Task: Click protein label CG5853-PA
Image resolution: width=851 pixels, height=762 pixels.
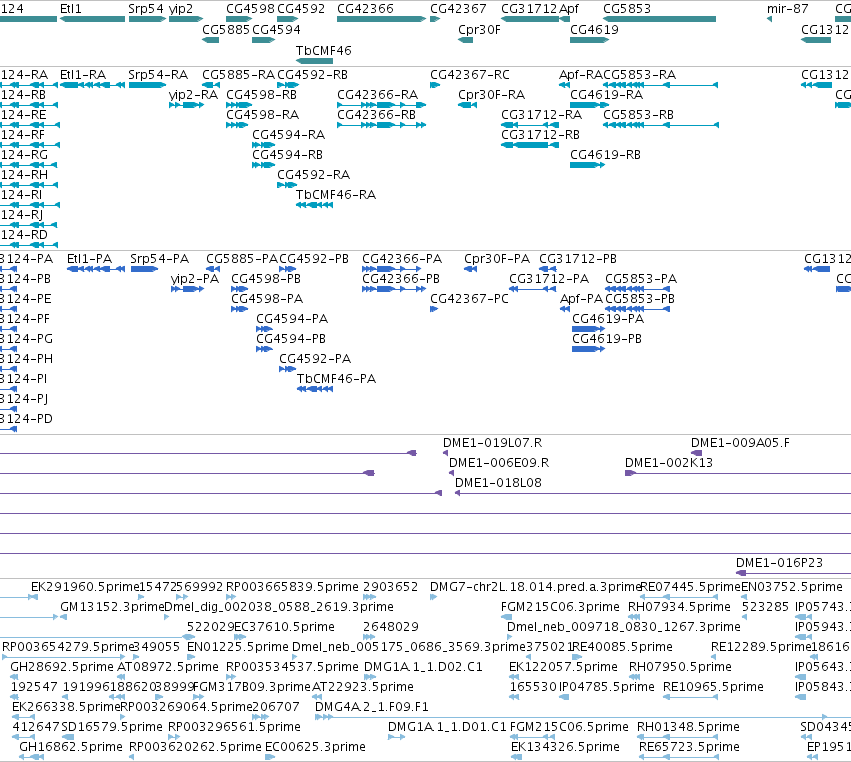Action: click(x=641, y=279)
